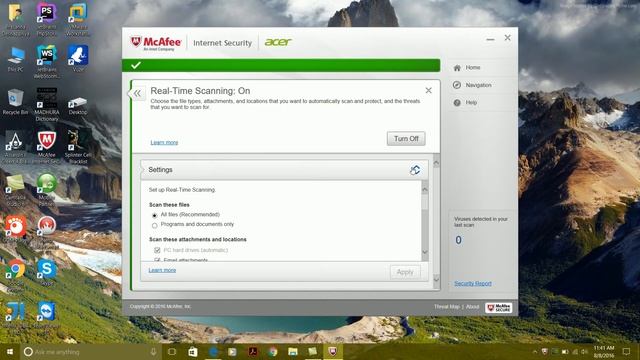
Task: Open Action Center notifications icon
Action: (x=626, y=351)
